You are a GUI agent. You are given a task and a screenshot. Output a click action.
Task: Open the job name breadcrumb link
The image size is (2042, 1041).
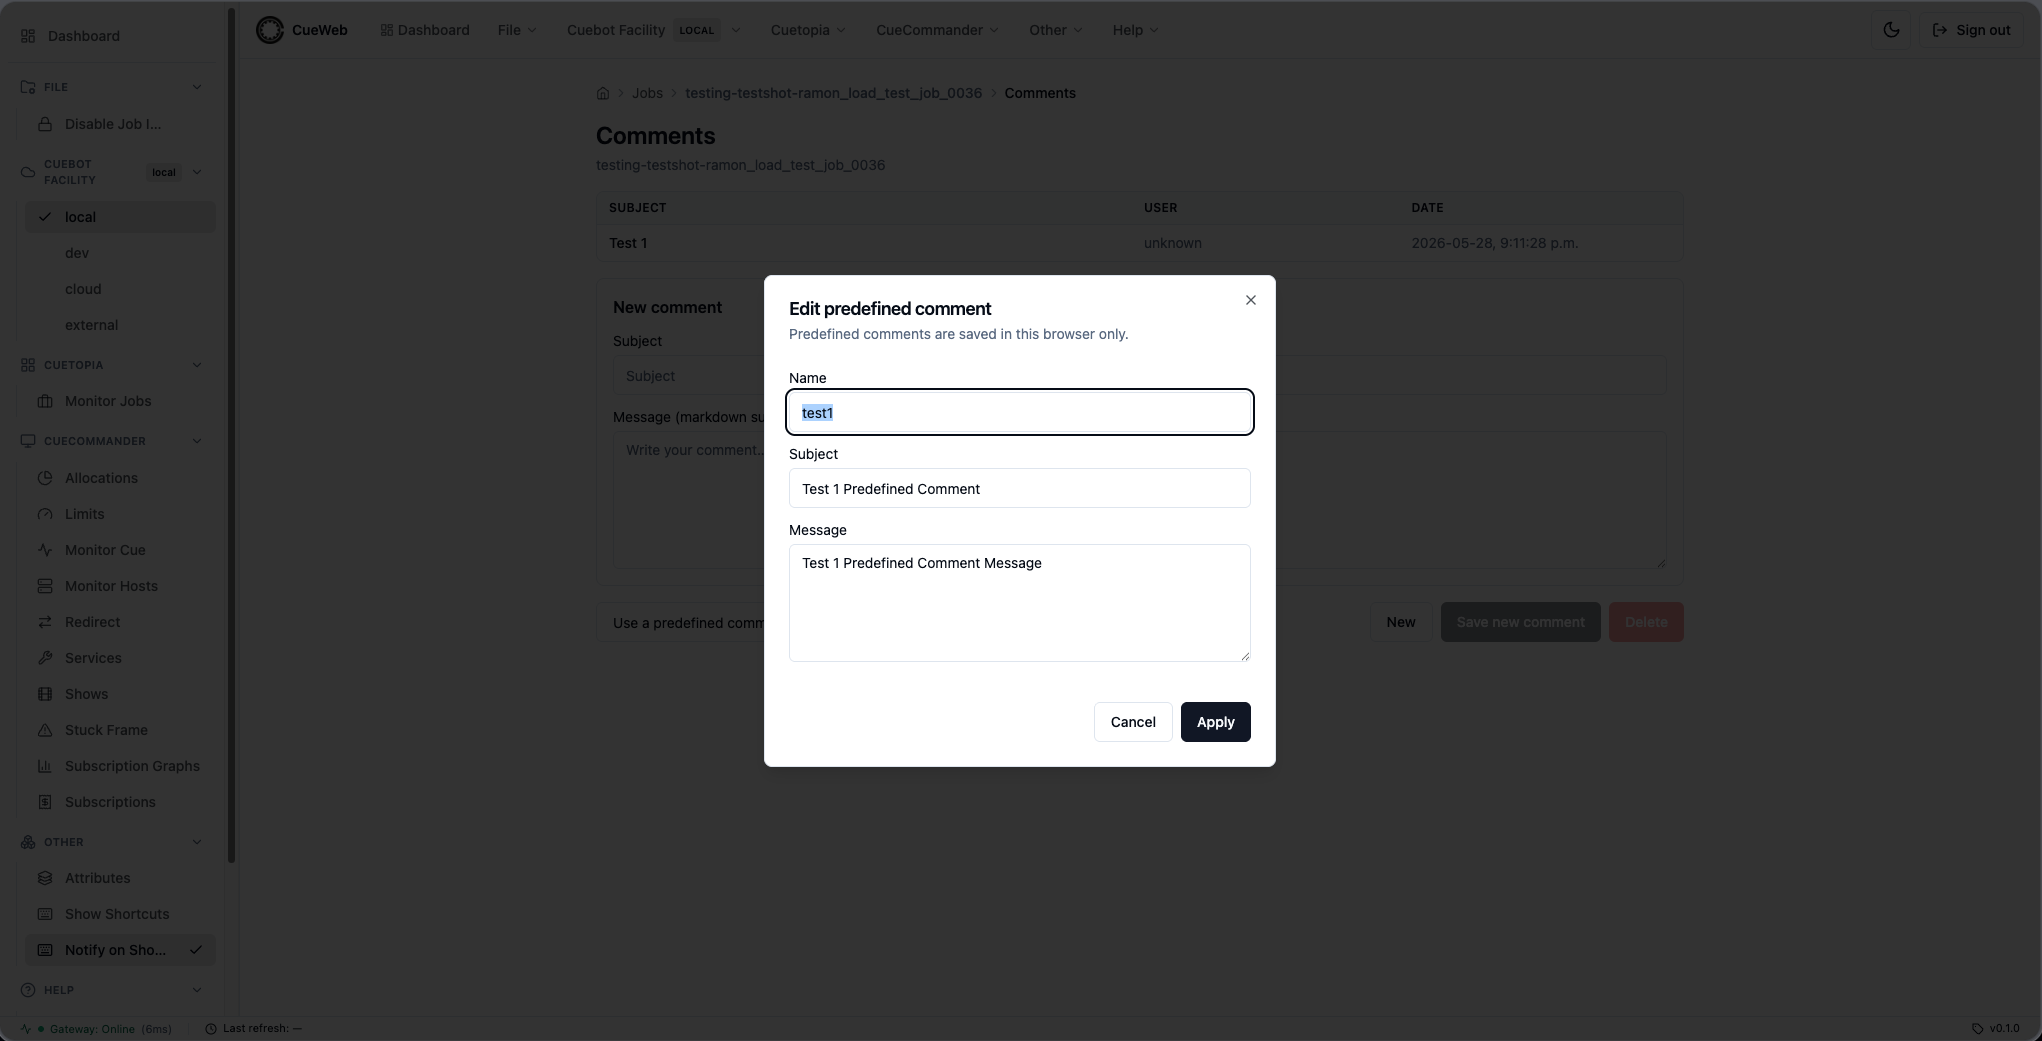pyautogui.click(x=833, y=93)
